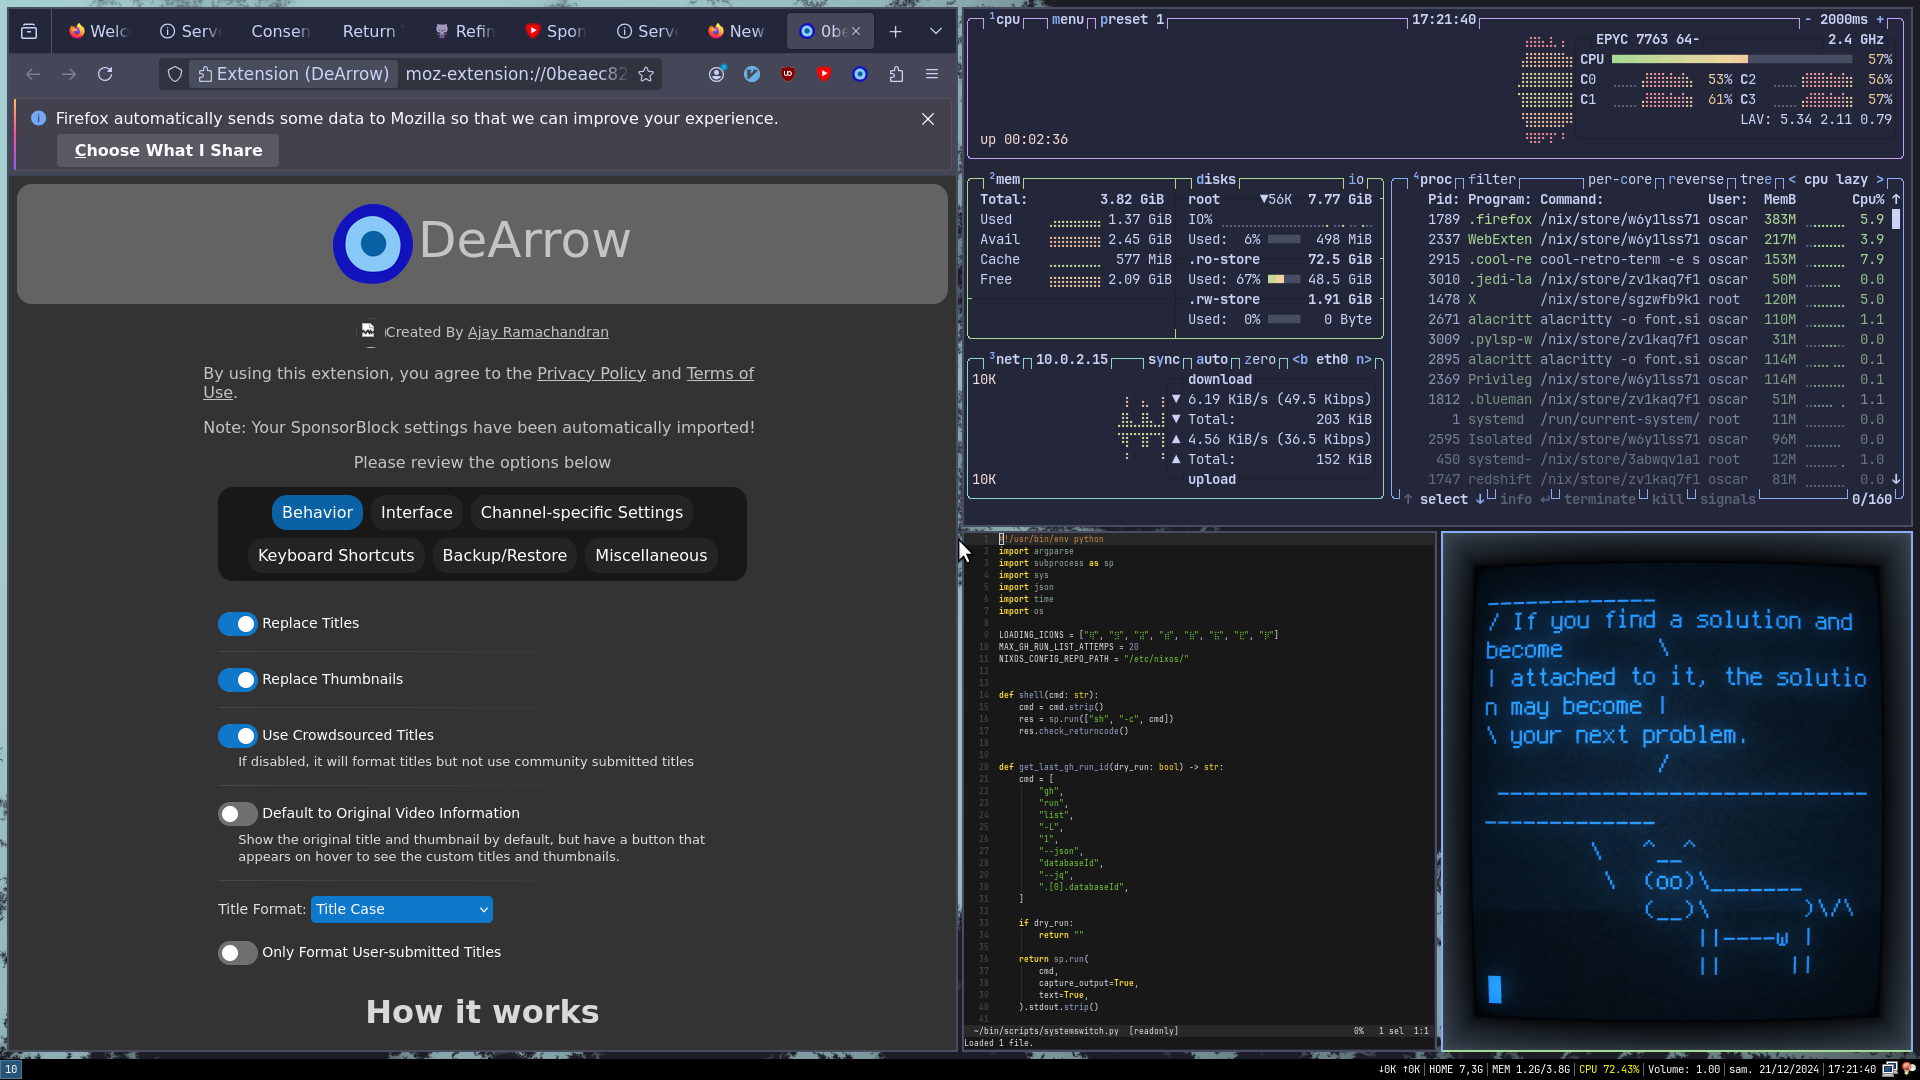Switch to next network interface in btop
Screen dimensions: 1920x1080
(x=1364, y=360)
